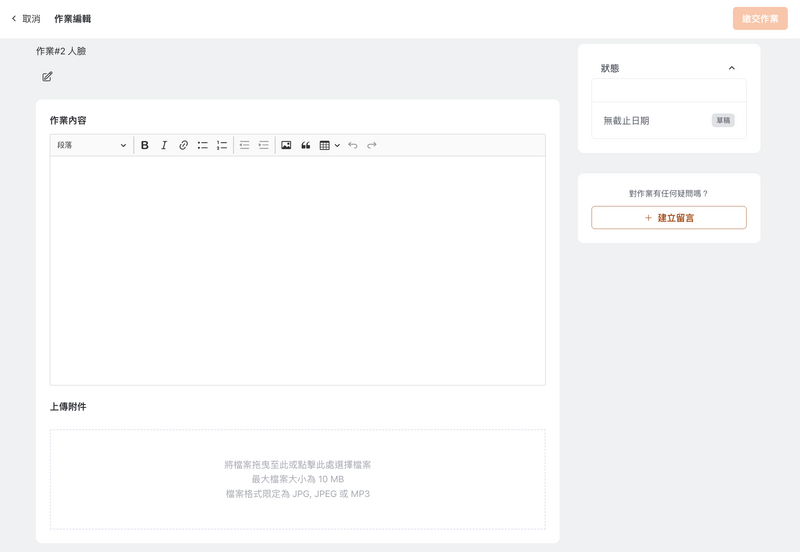Insert a numbered list
800x552 pixels.
pos(222,145)
